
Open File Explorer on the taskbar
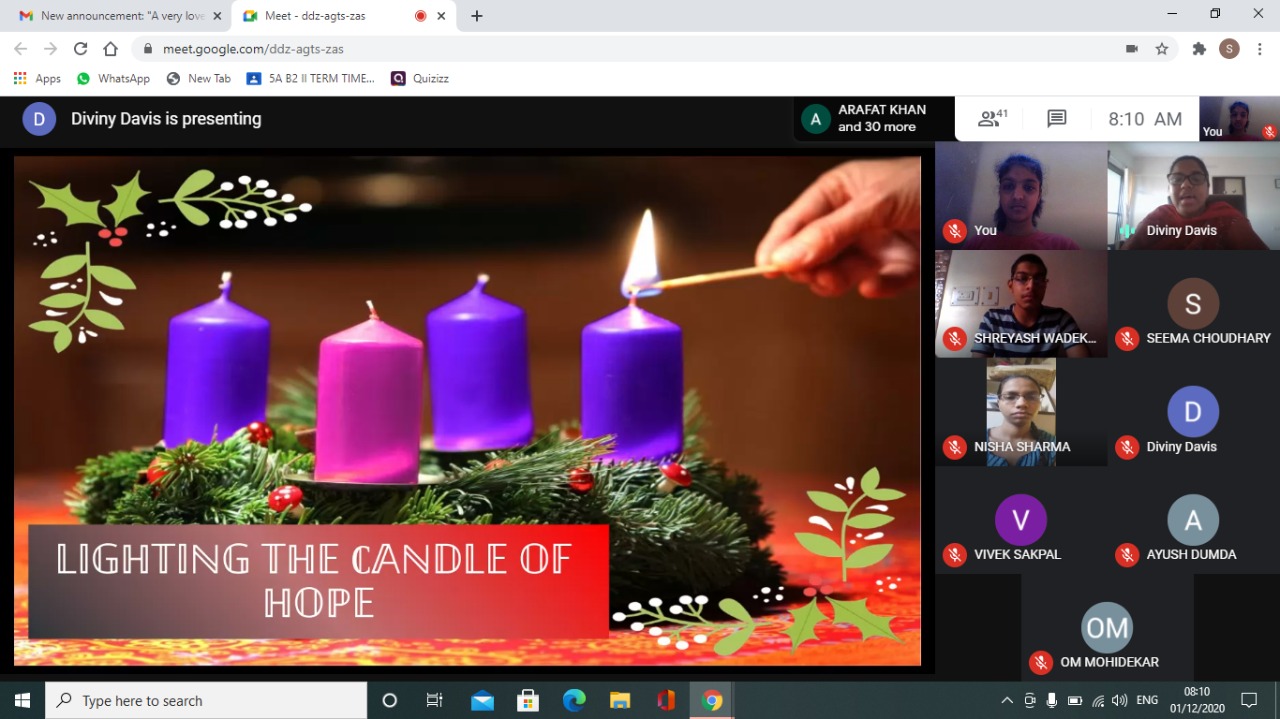620,700
